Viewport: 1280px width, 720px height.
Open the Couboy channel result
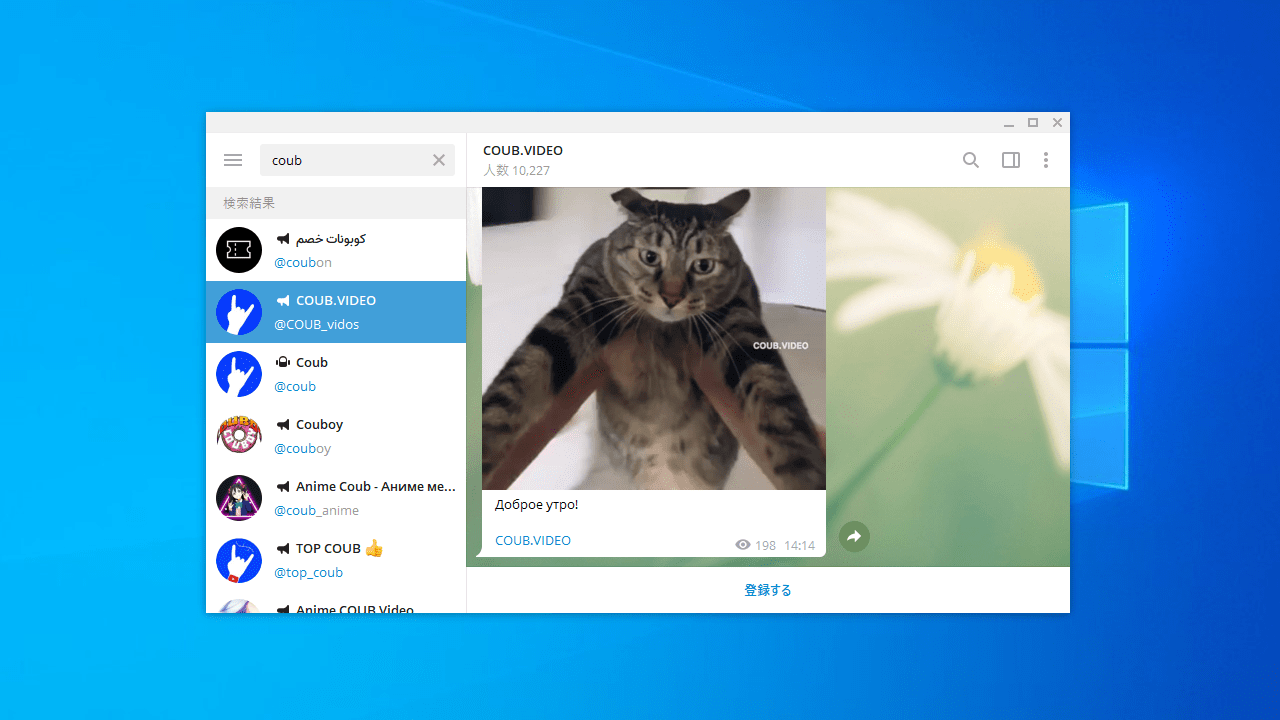[x=336, y=436]
